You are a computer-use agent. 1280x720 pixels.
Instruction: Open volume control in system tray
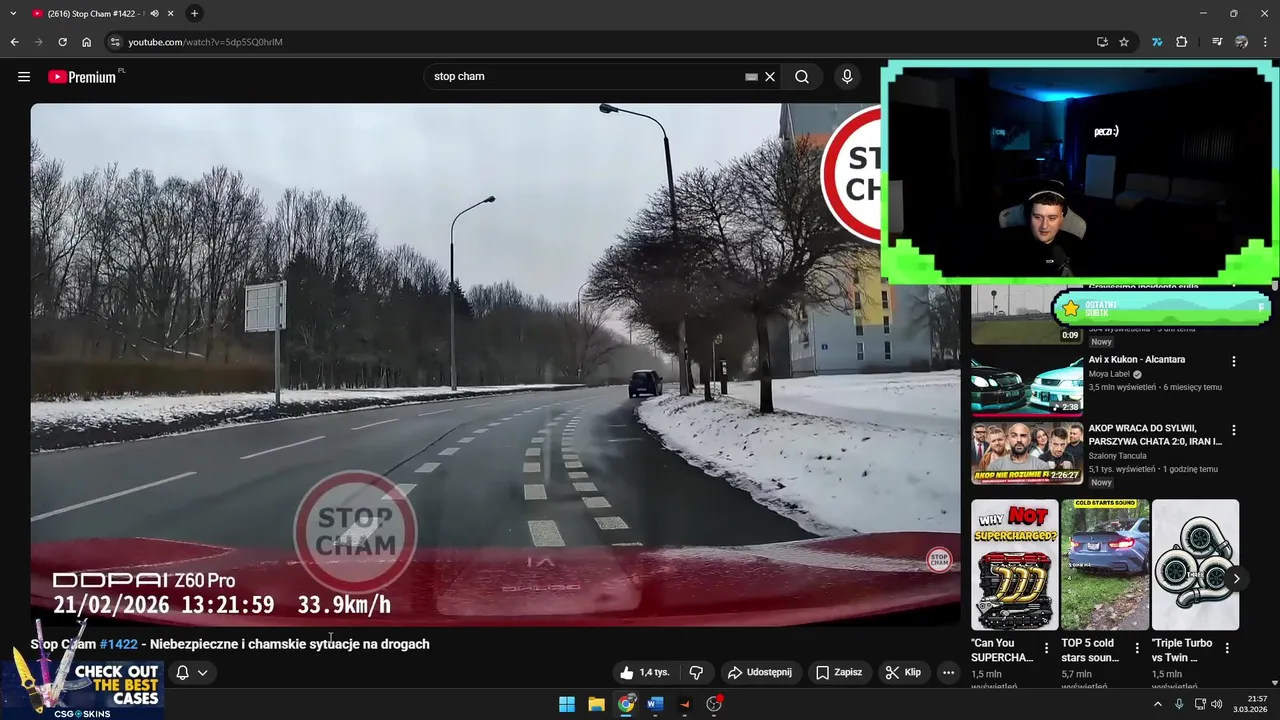(x=1217, y=704)
